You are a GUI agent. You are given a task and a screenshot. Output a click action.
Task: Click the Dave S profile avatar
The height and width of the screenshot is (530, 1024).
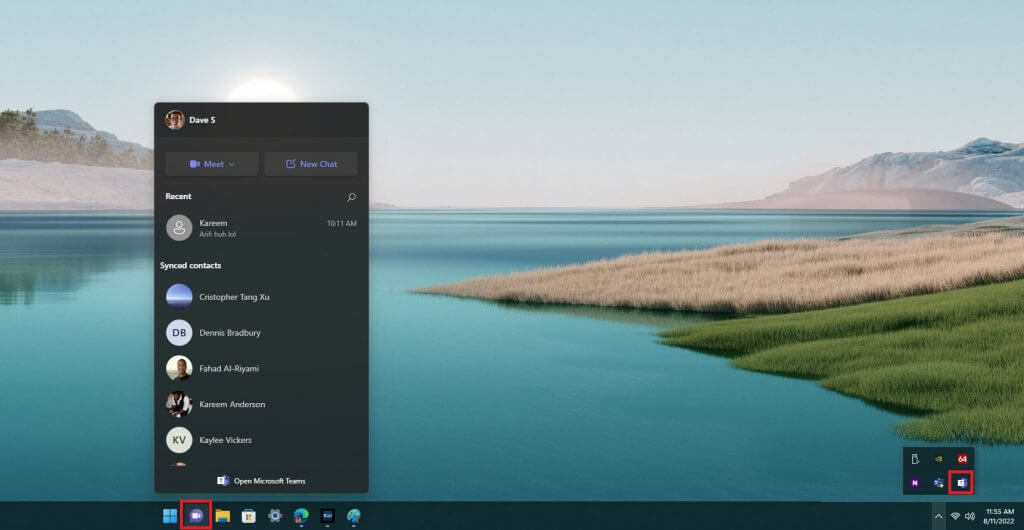(x=174, y=119)
